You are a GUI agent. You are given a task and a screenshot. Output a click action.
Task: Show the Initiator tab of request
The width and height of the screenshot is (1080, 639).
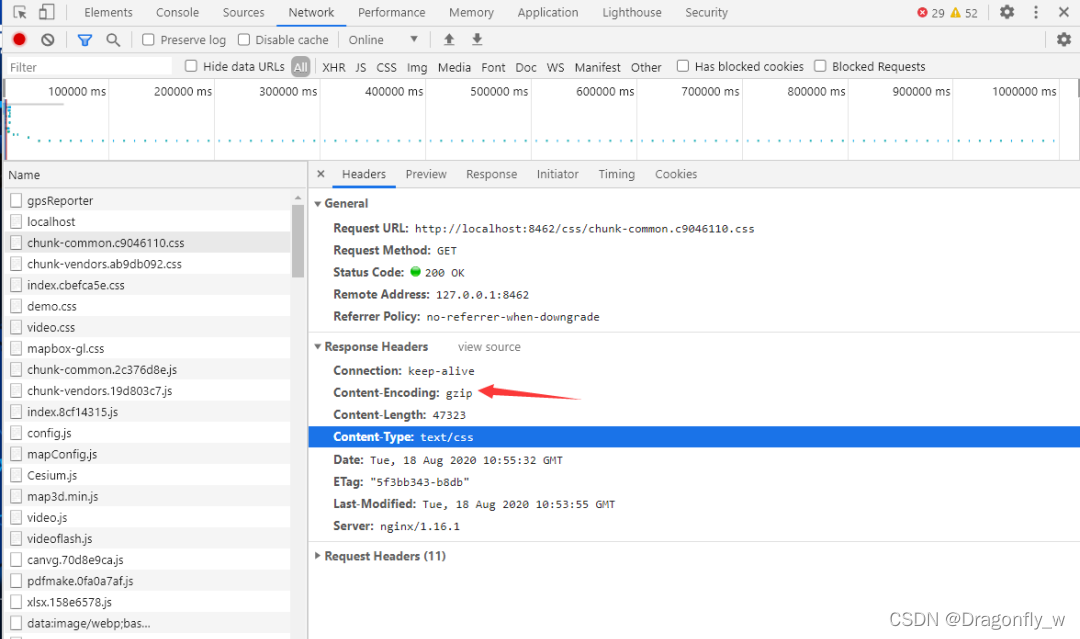[557, 174]
